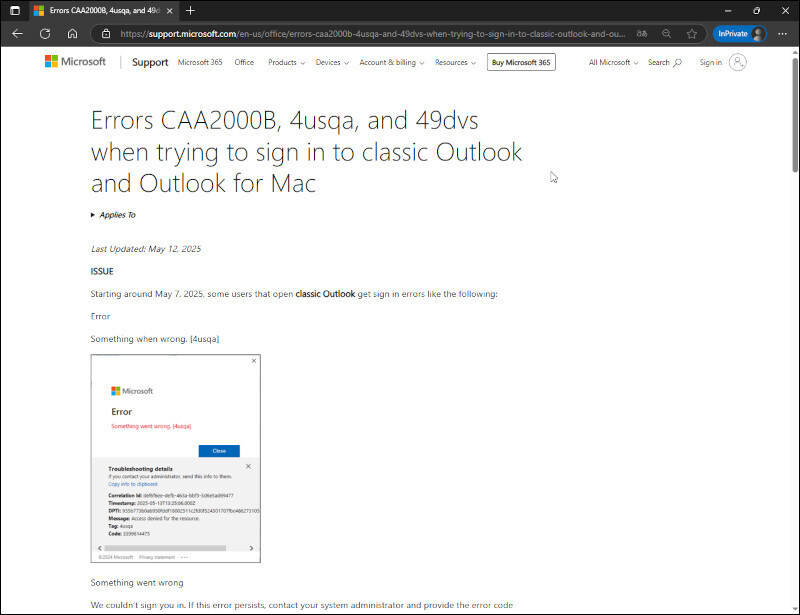Open the read aloud / translate icon
Screen dimensions: 800x615
(642, 34)
